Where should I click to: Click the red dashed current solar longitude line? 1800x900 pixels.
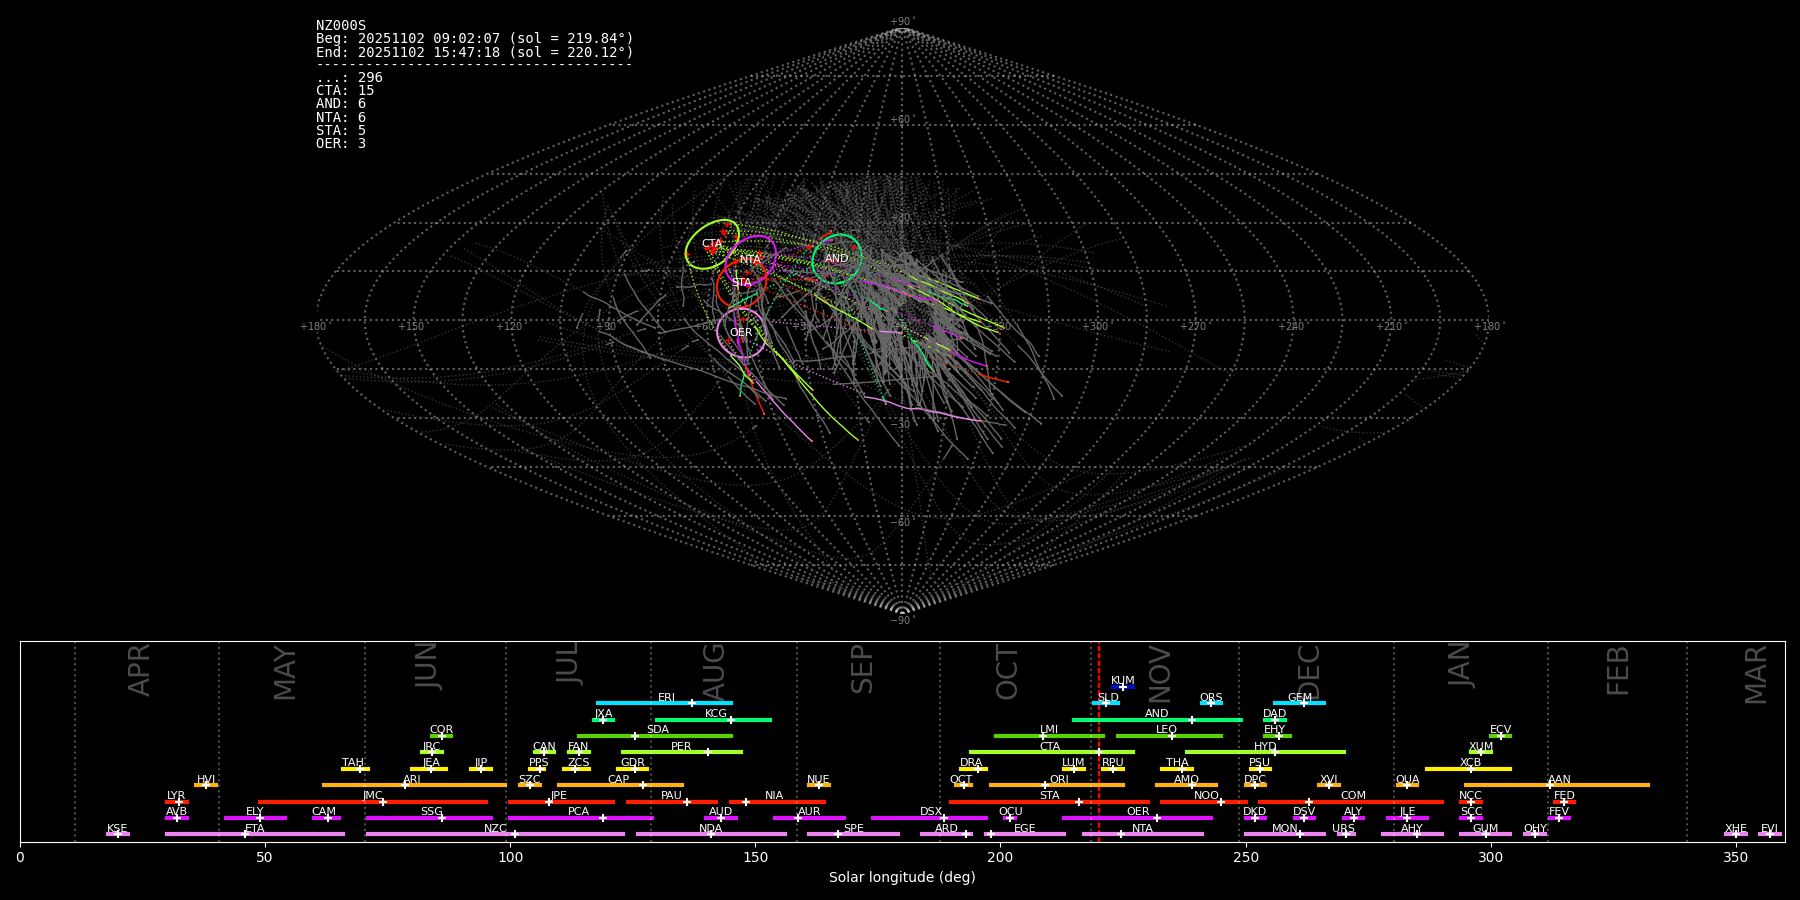tap(1098, 741)
